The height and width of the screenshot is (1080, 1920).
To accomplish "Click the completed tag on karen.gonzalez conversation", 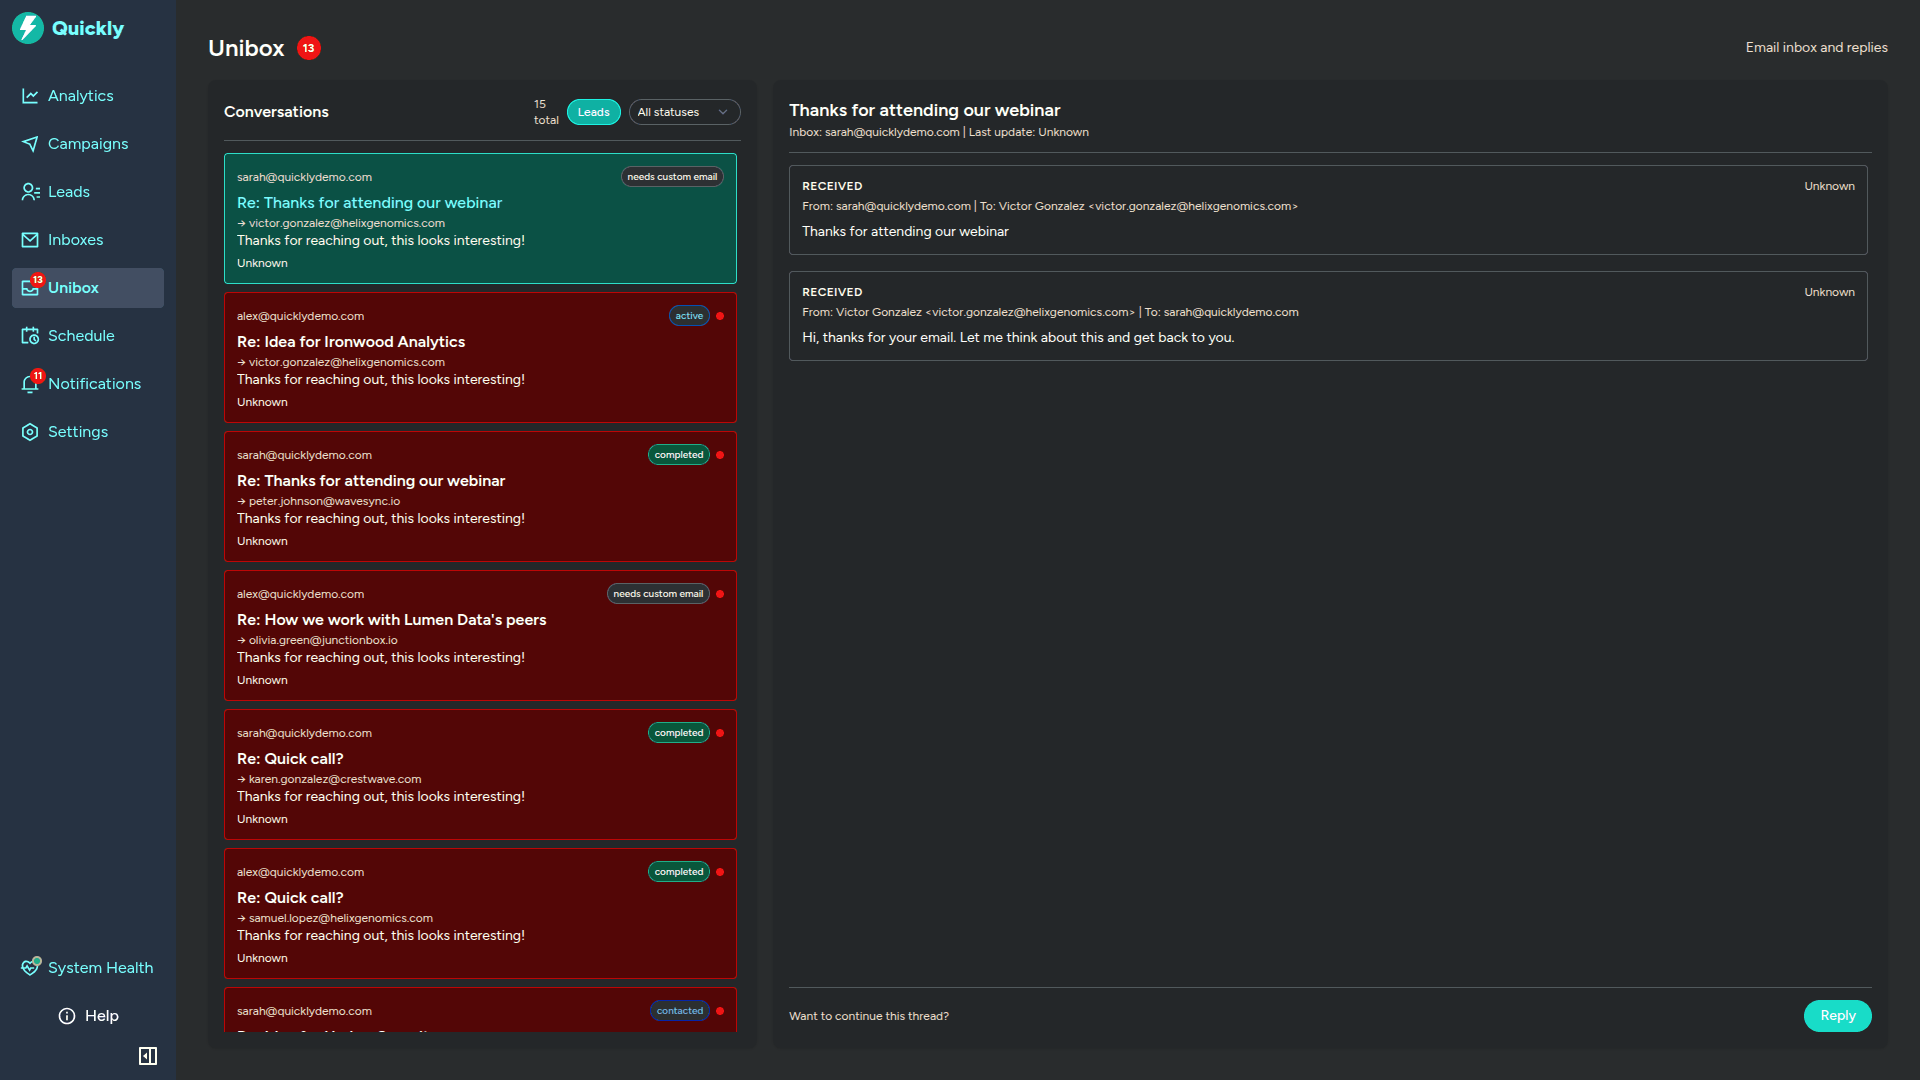I will pyautogui.click(x=679, y=733).
